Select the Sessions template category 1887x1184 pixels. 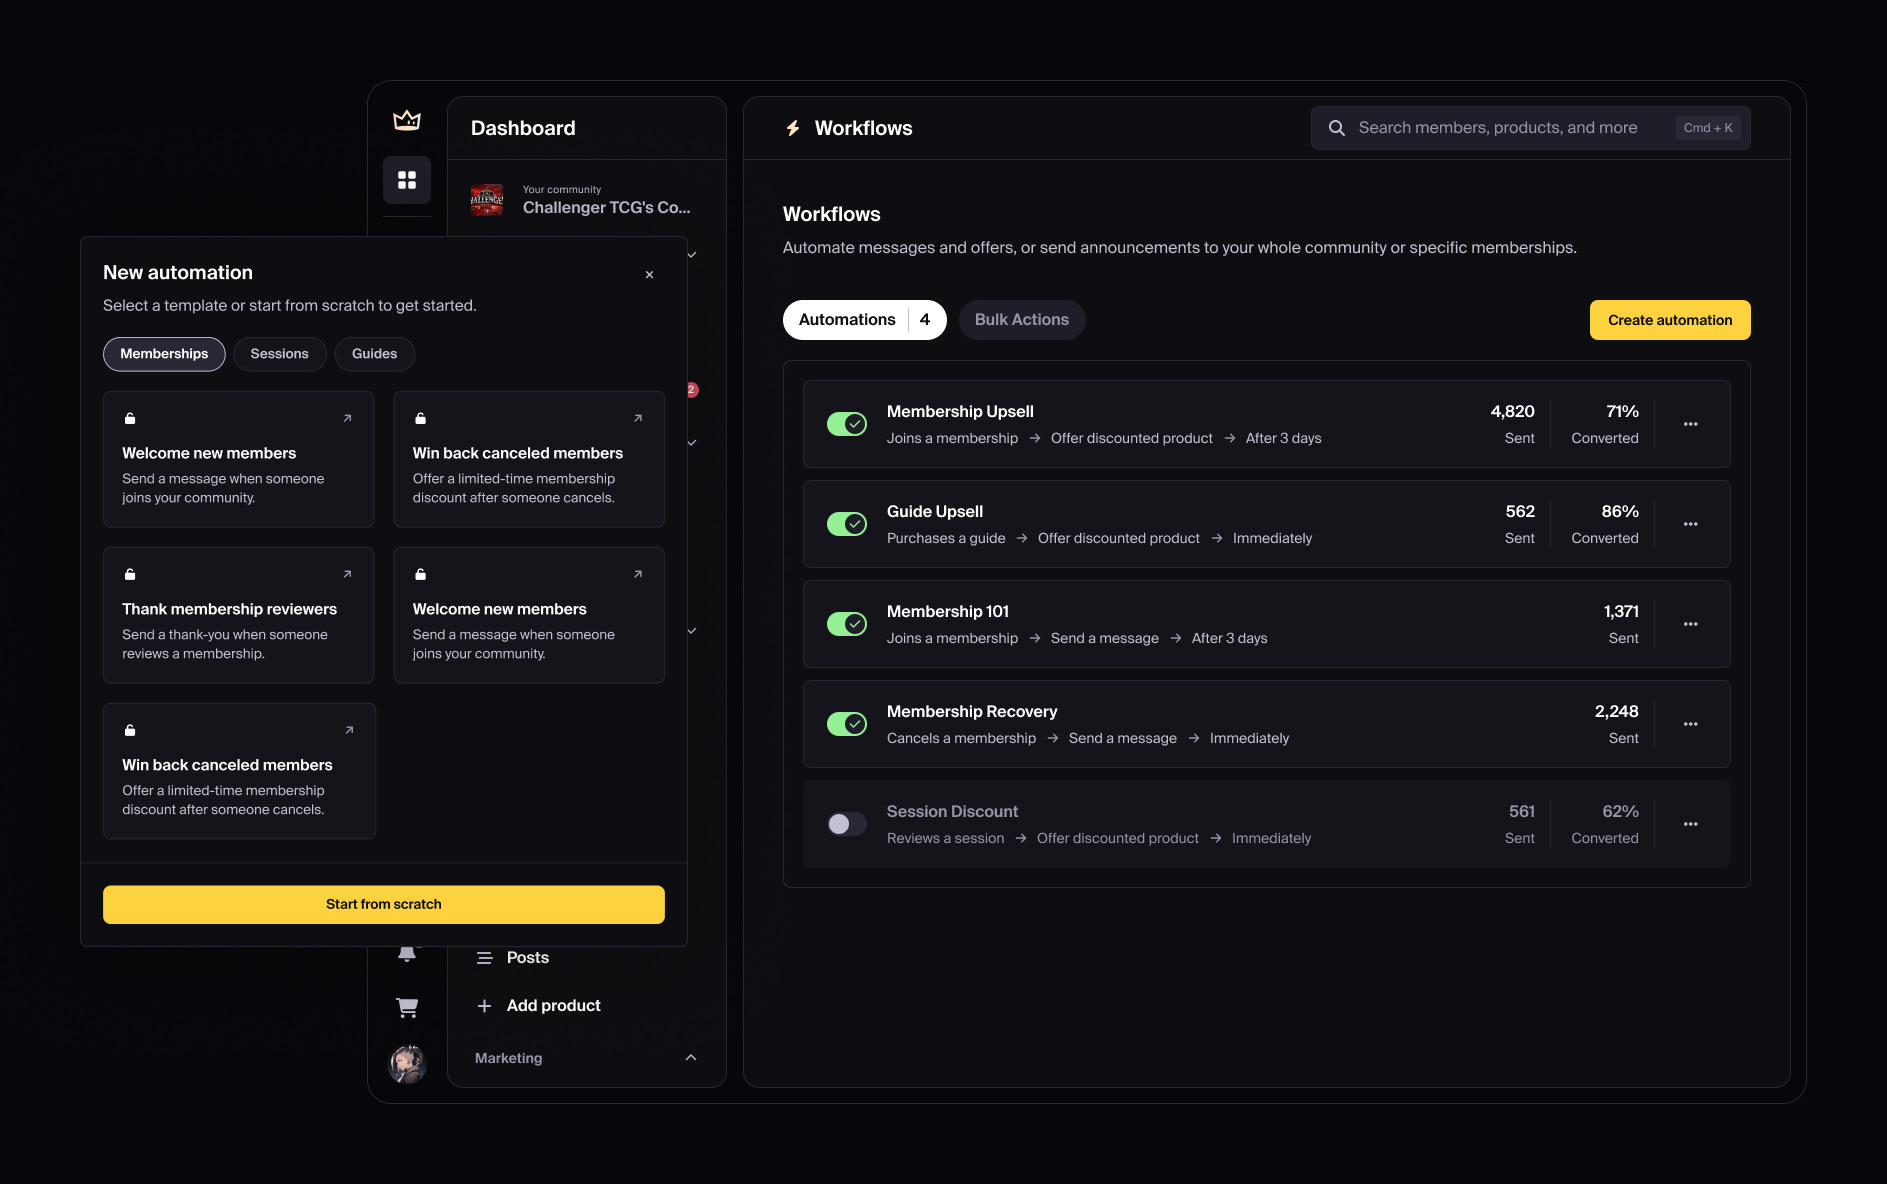(x=280, y=354)
